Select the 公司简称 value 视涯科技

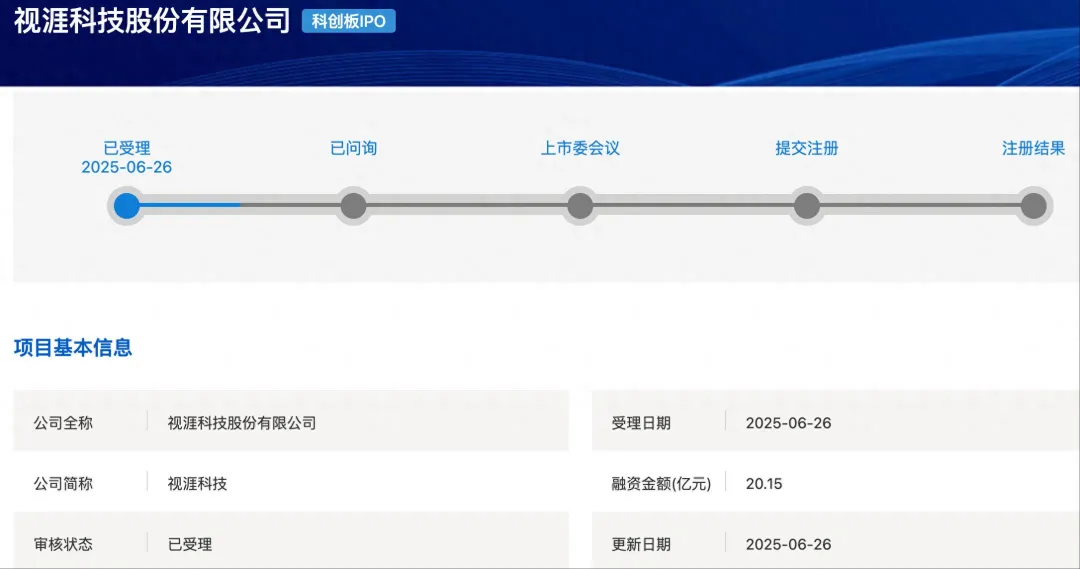pyautogui.click(x=197, y=484)
